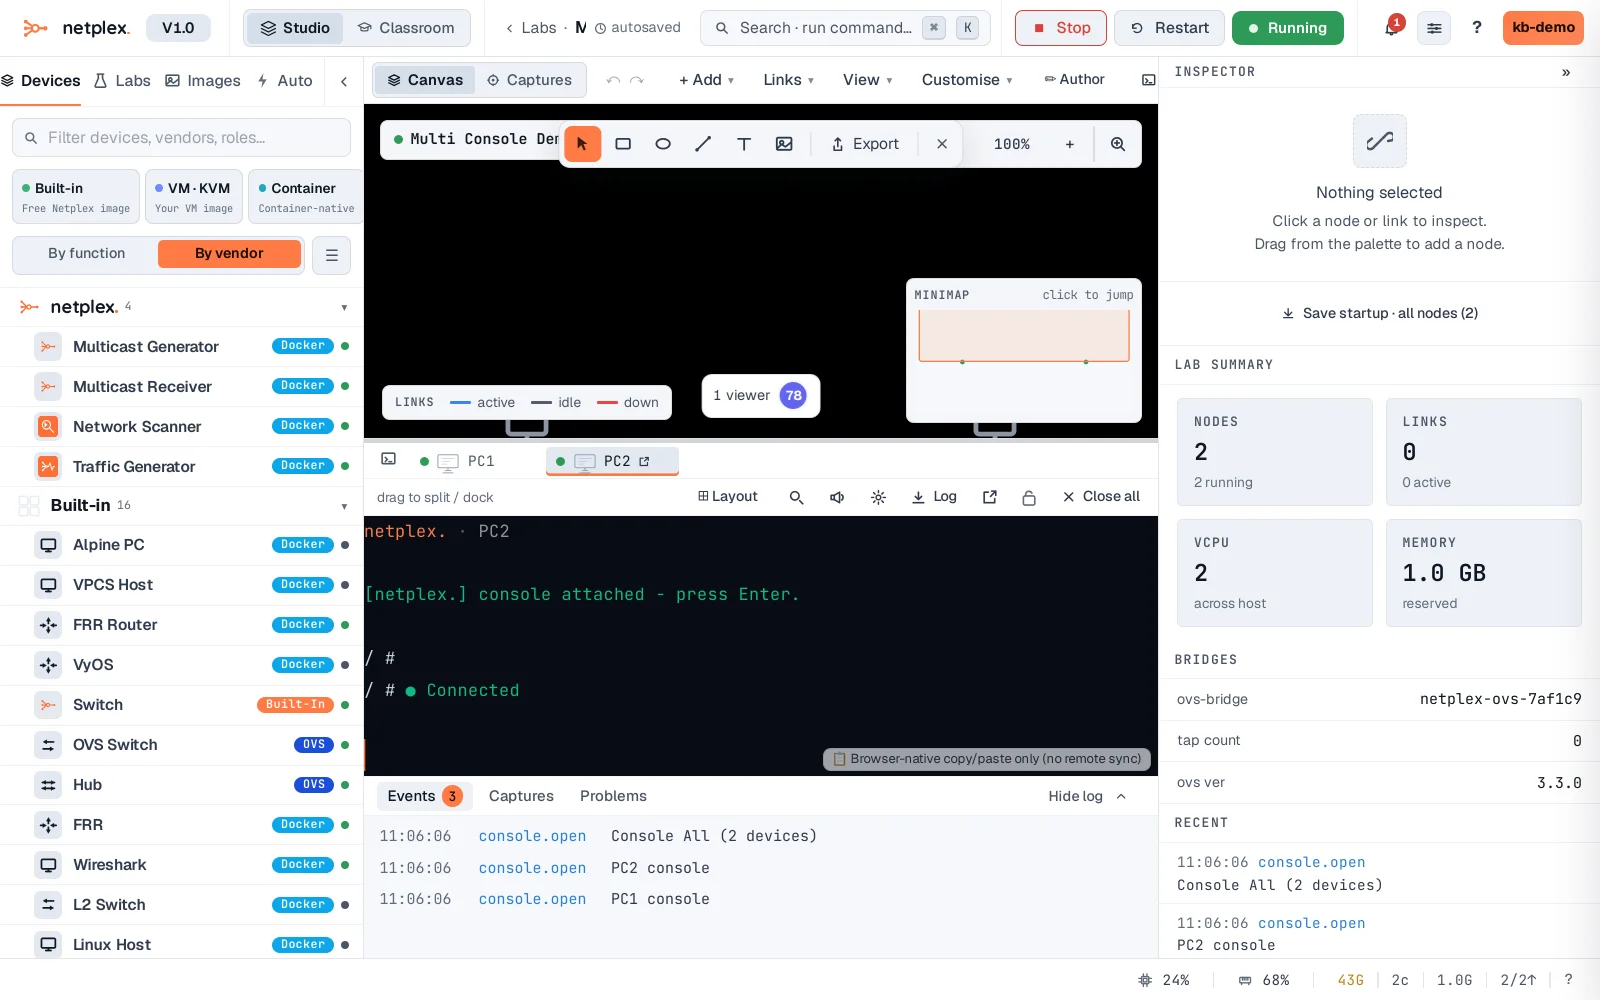
Task: Open the settings sliders icon in header
Action: click(1434, 28)
